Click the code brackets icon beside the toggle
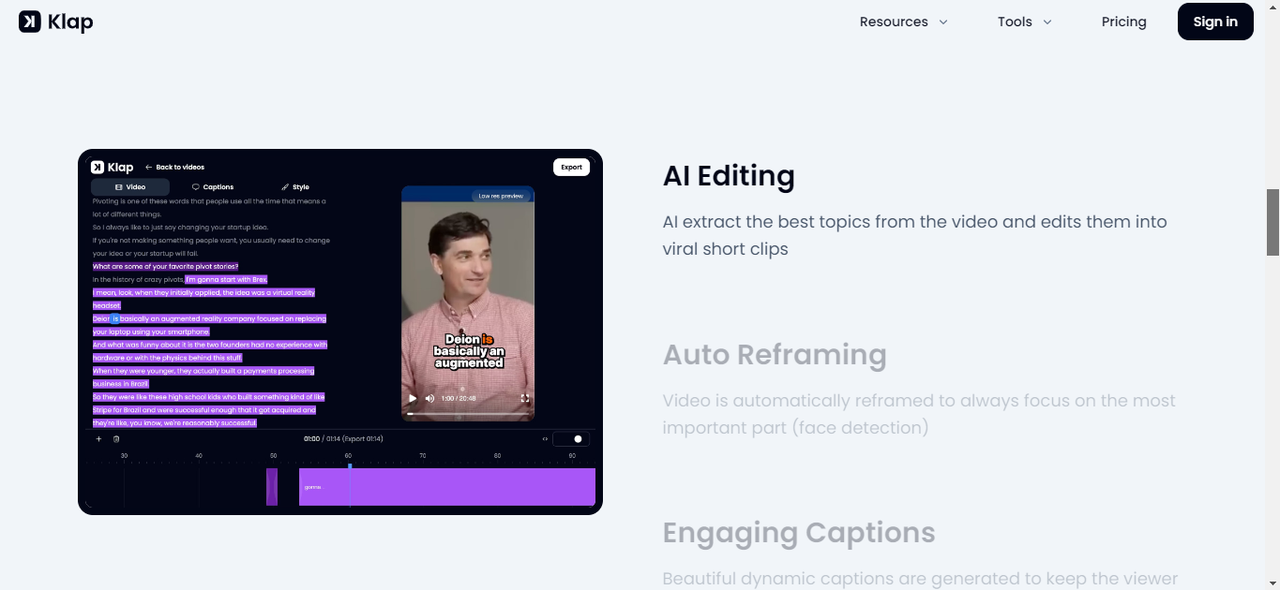 tap(545, 439)
